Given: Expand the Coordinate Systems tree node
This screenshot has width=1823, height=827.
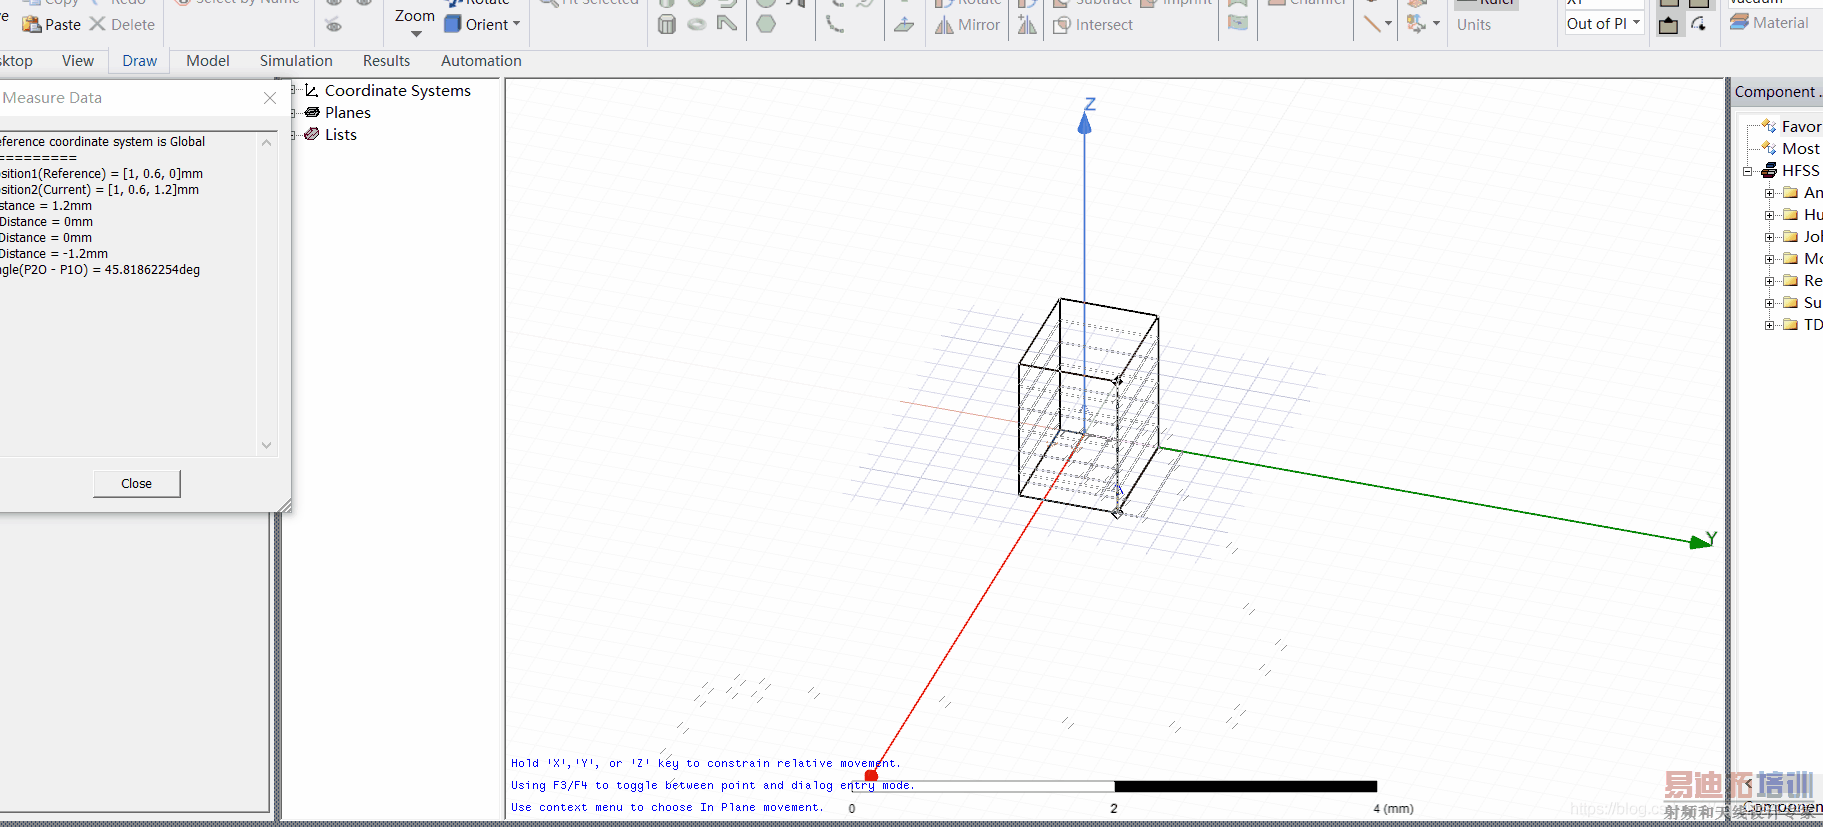Looking at the screenshot, I should pyautogui.click(x=294, y=91).
